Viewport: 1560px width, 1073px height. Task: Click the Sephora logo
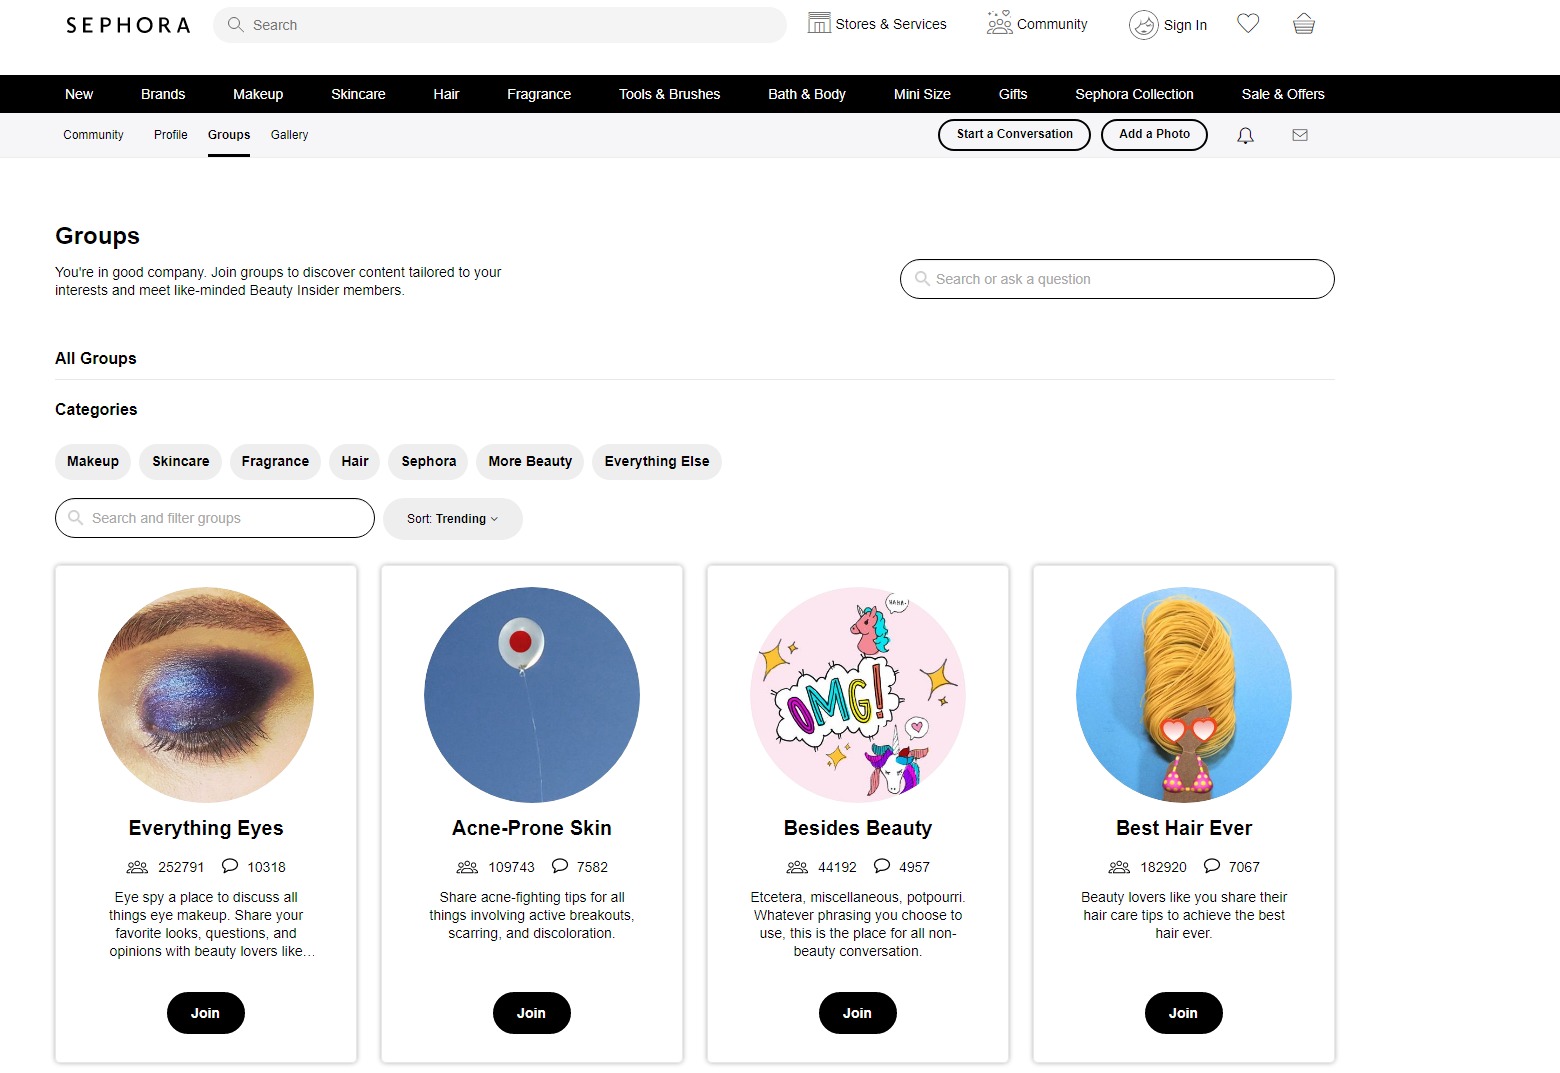pos(128,25)
